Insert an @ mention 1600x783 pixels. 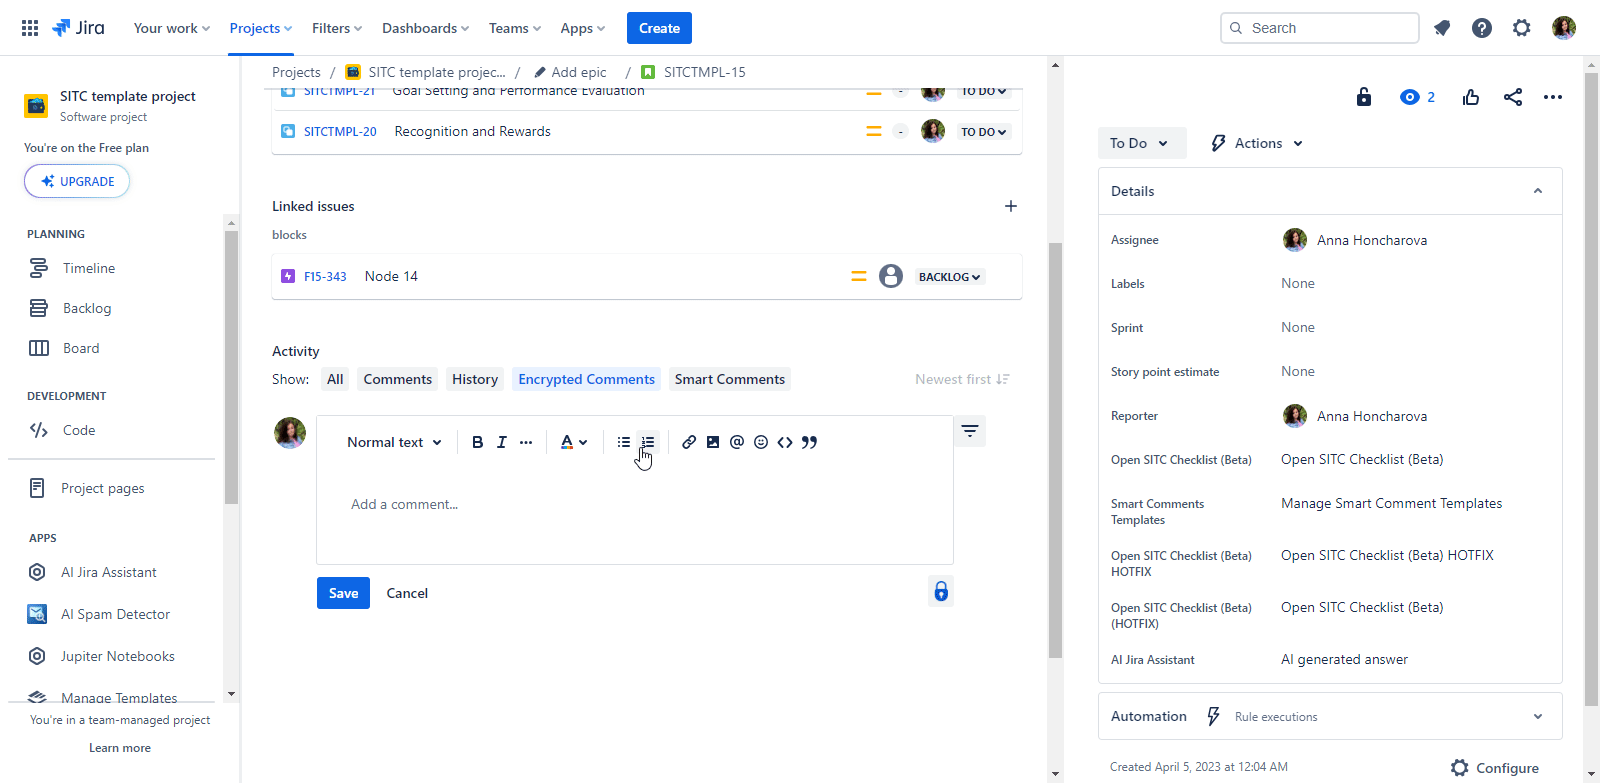[x=737, y=442]
